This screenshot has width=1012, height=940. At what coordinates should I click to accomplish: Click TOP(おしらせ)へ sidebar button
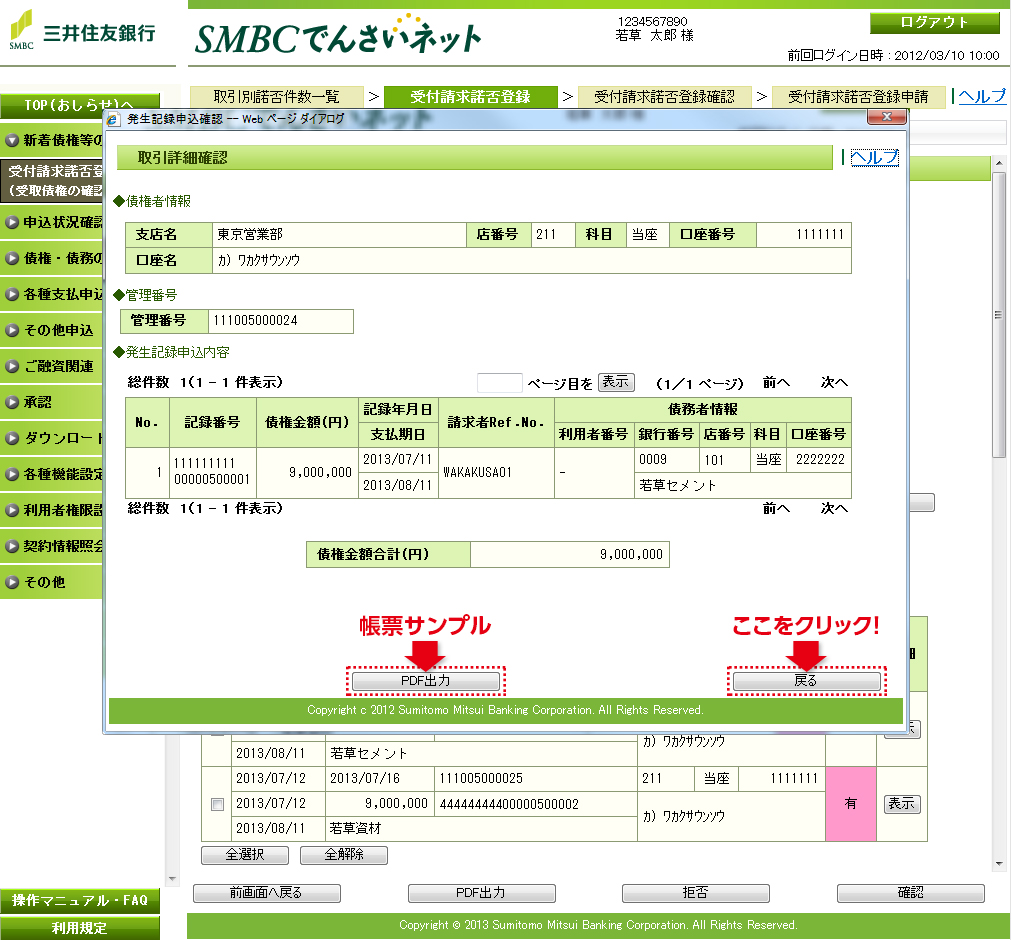click(79, 105)
